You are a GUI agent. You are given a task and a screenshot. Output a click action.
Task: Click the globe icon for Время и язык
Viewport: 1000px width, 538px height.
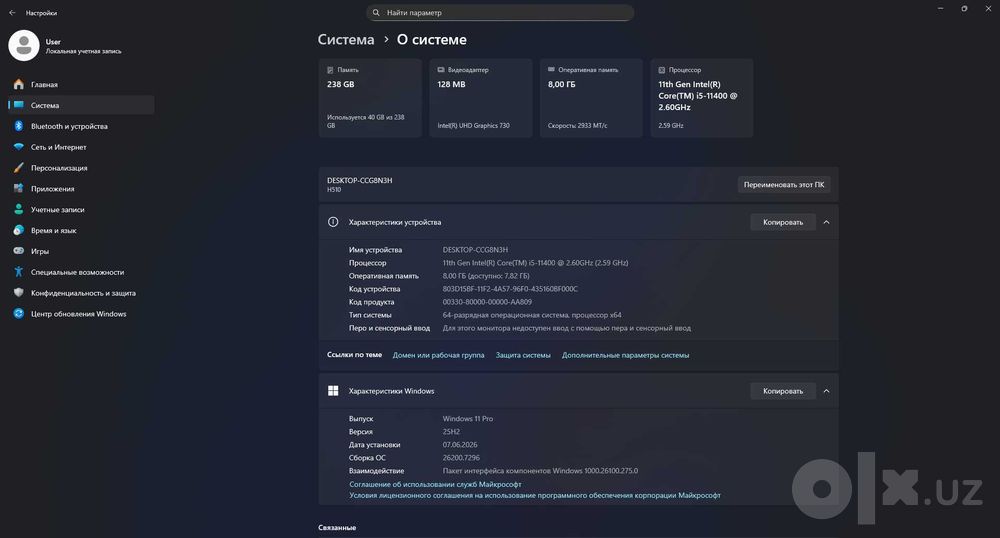coord(18,230)
